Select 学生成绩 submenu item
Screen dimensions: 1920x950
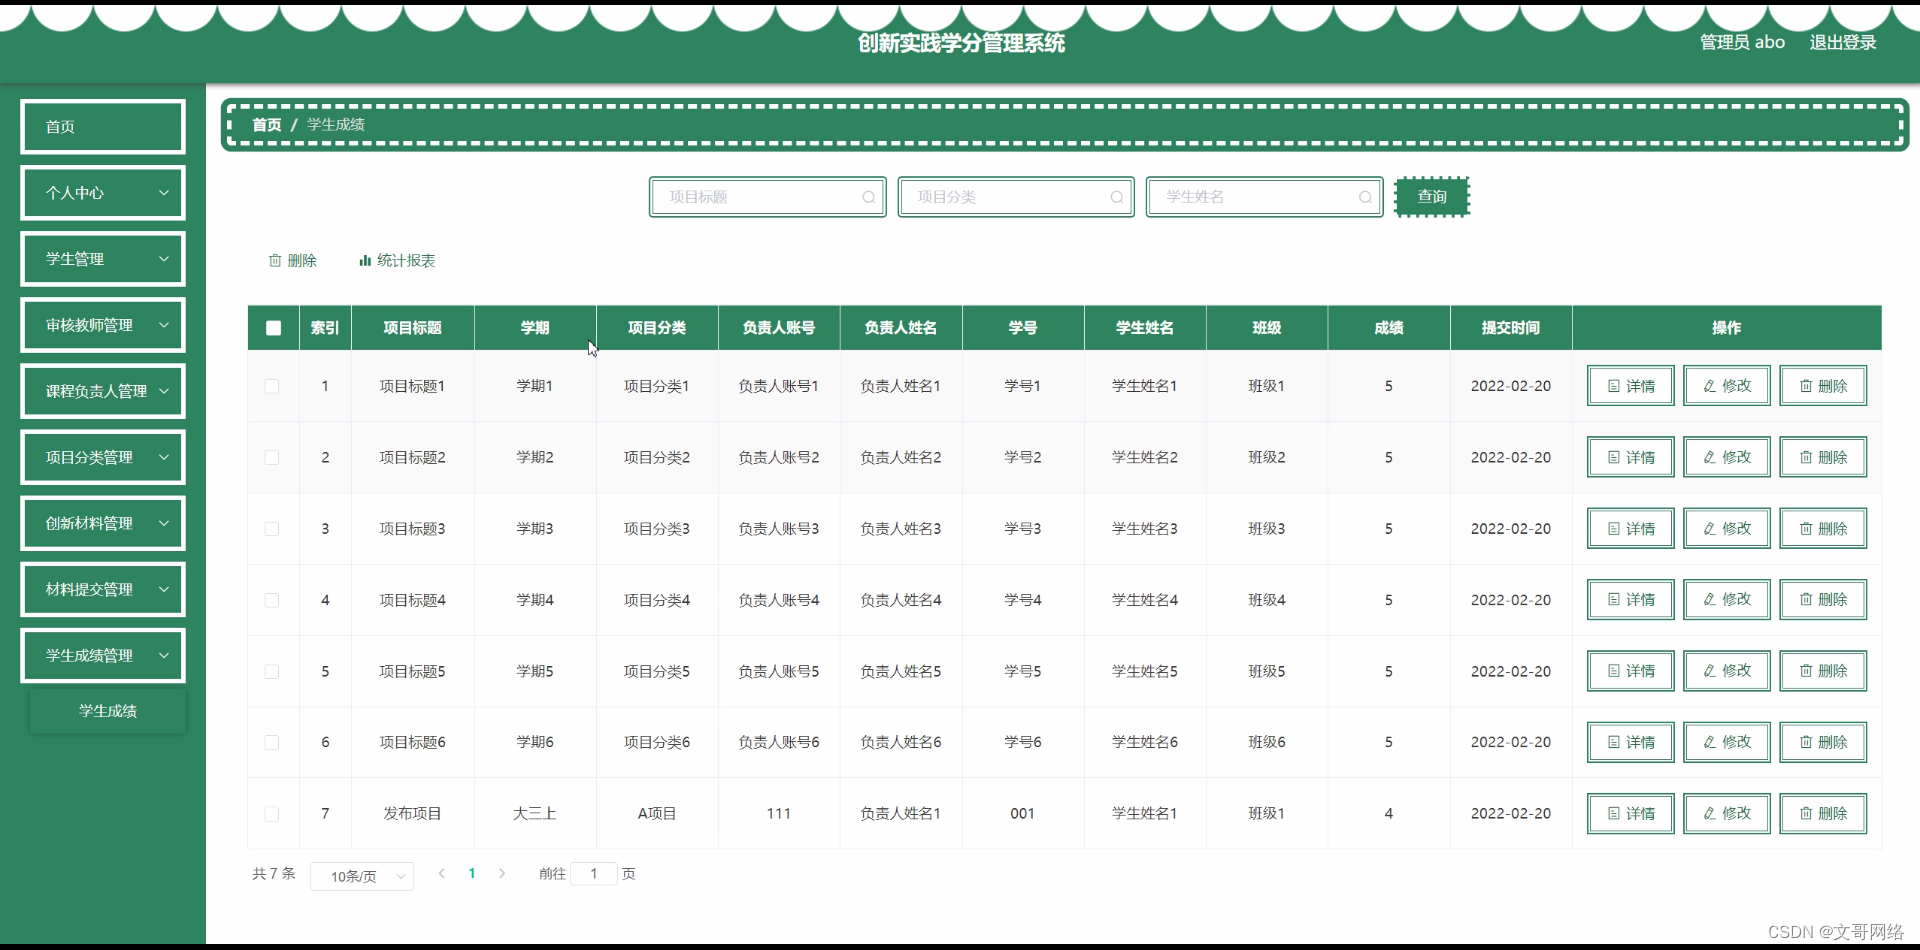pyautogui.click(x=108, y=711)
